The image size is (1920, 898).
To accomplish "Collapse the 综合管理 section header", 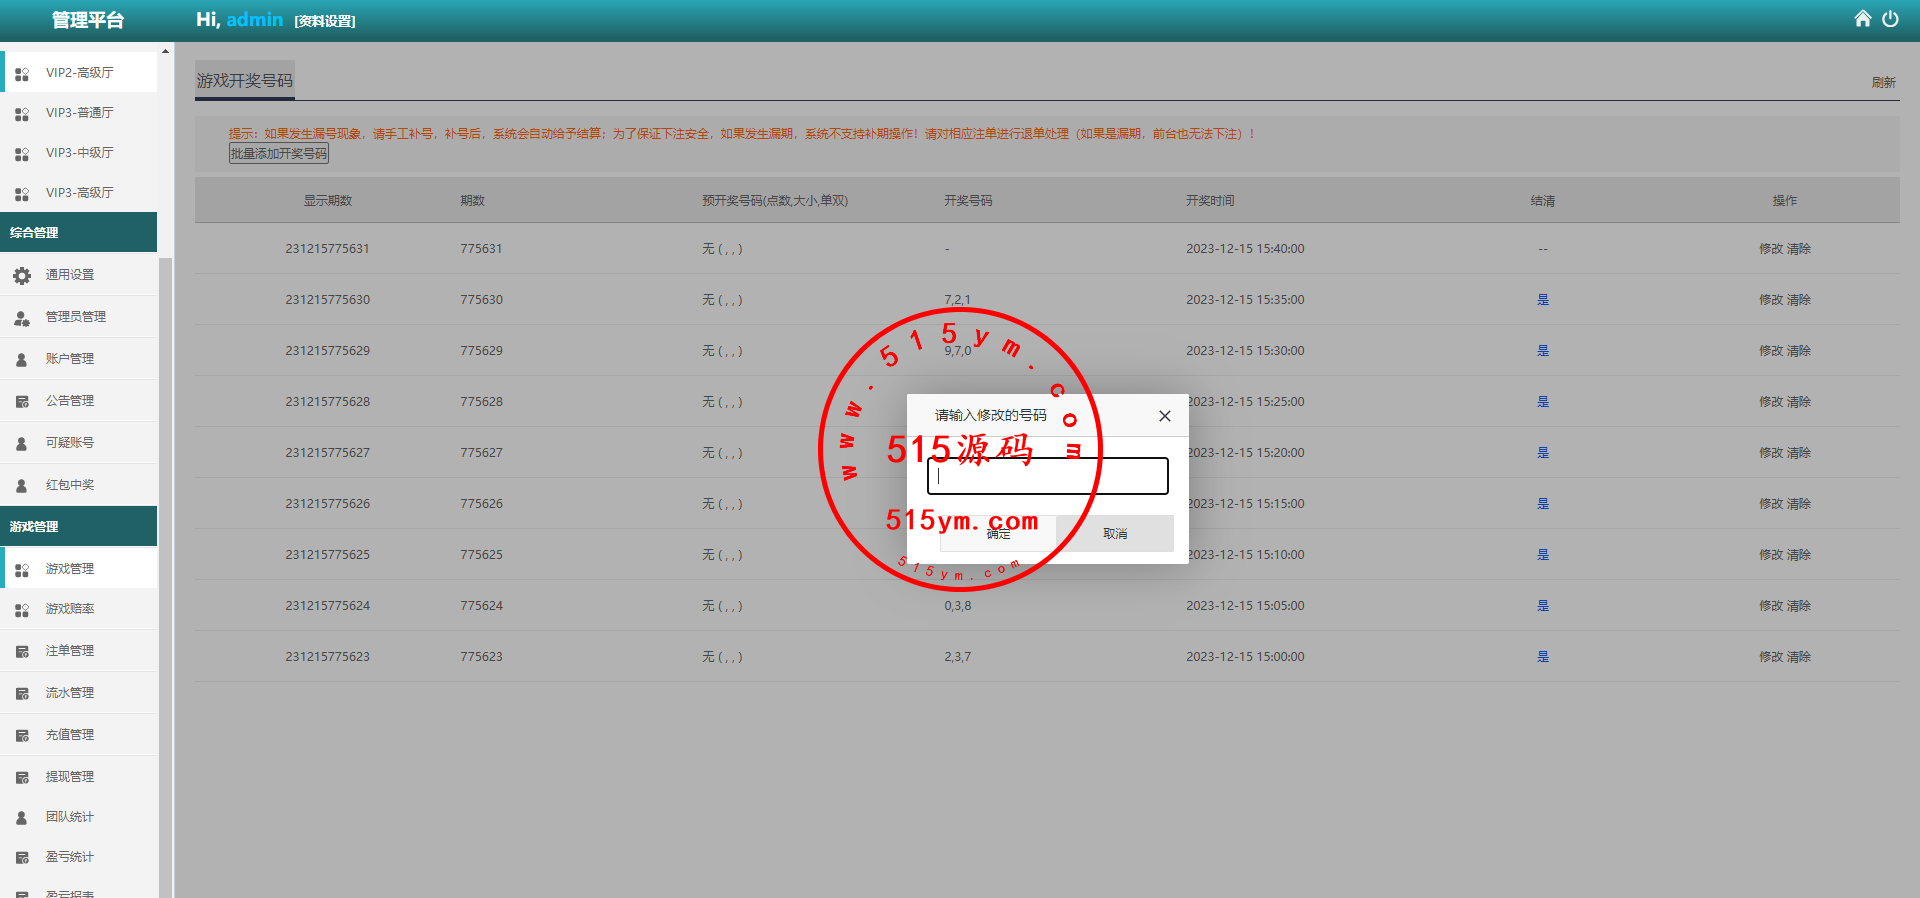I will 78,233.
